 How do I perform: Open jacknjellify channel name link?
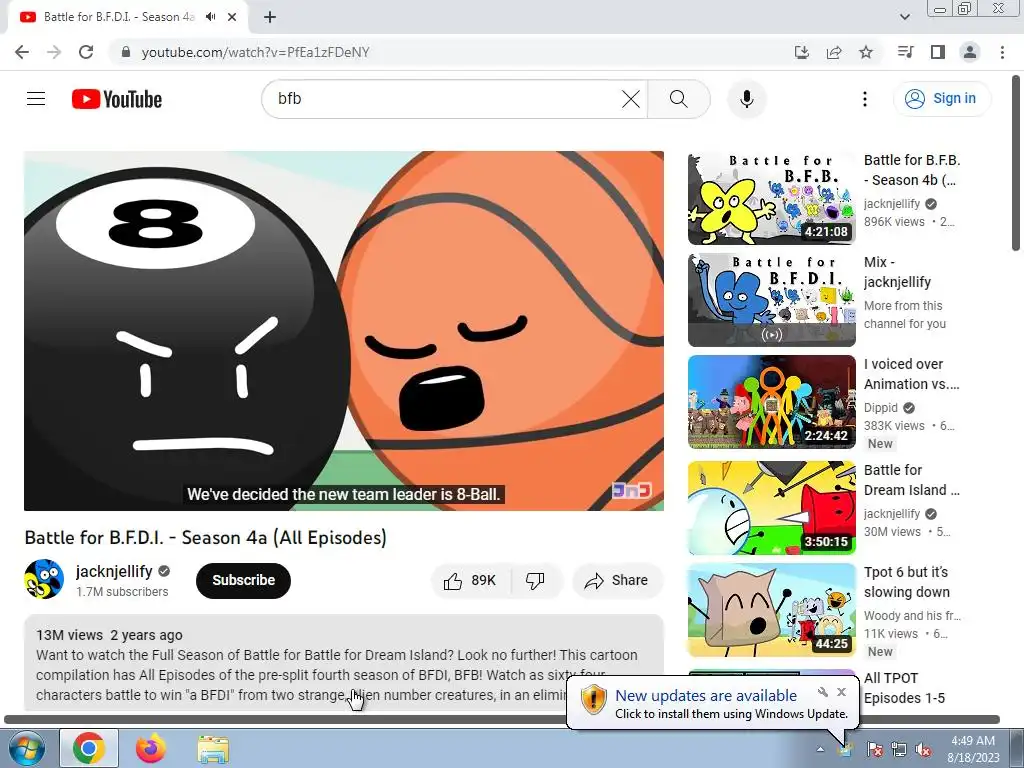tap(114, 571)
